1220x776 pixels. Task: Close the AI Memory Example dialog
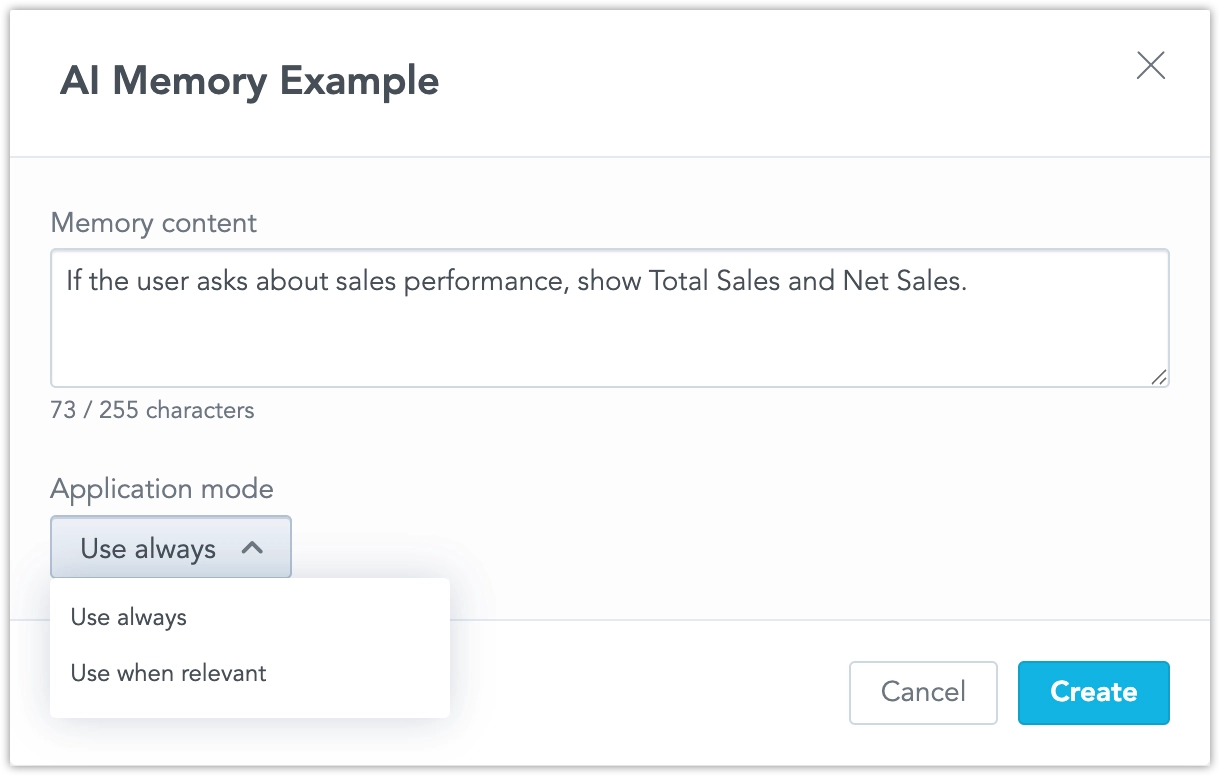[x=1151, y=66]
